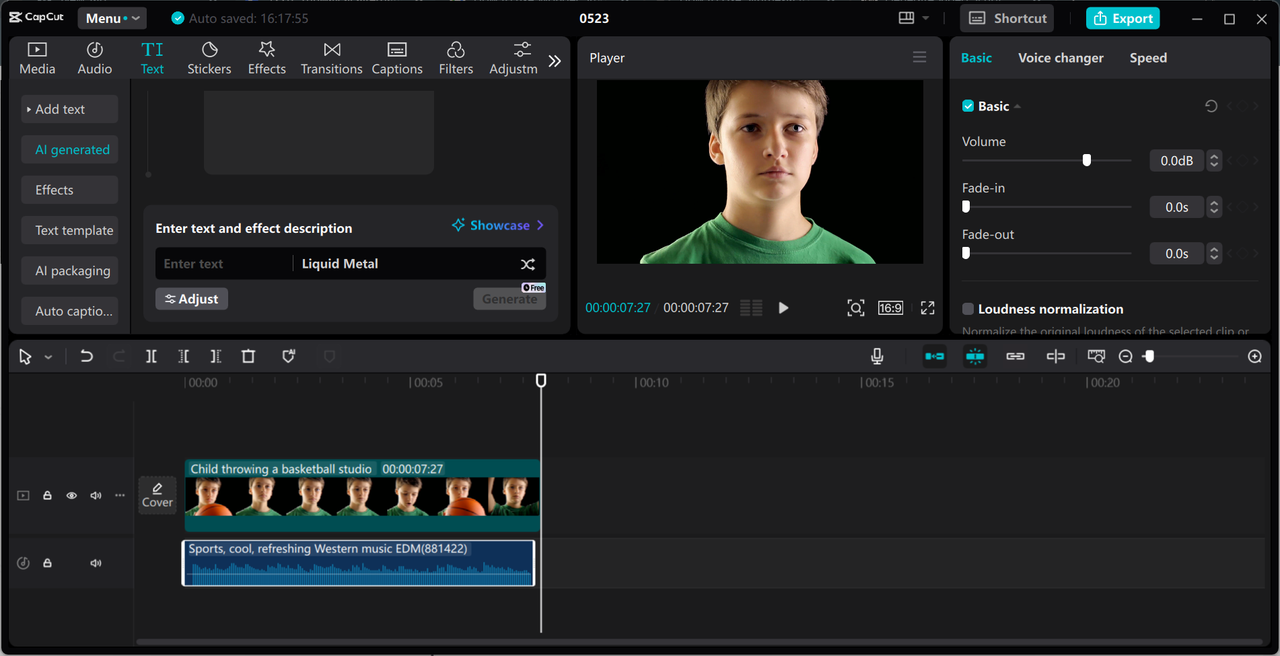The width and height of the screenshot is (1280, 656).
Task: Toggle main track magnet snapping
Action: pyautogui.click(x=934, y=356)
